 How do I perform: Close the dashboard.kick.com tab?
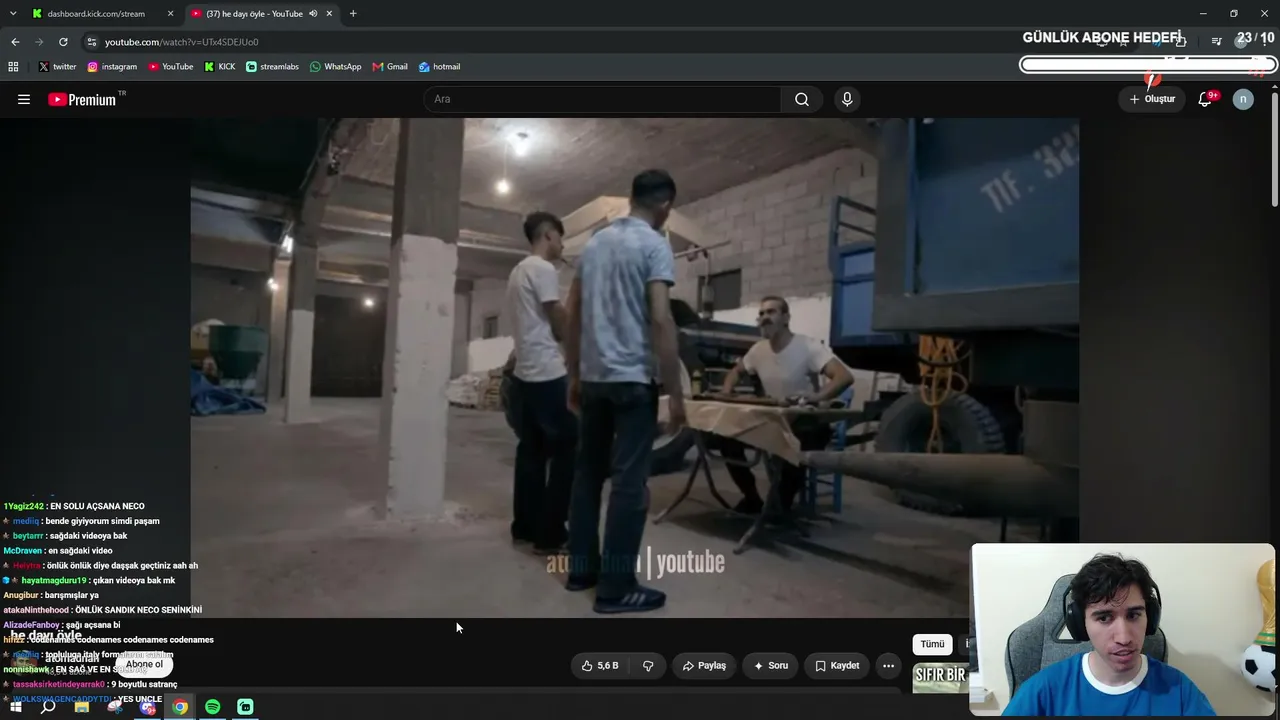tap(171, 14)
